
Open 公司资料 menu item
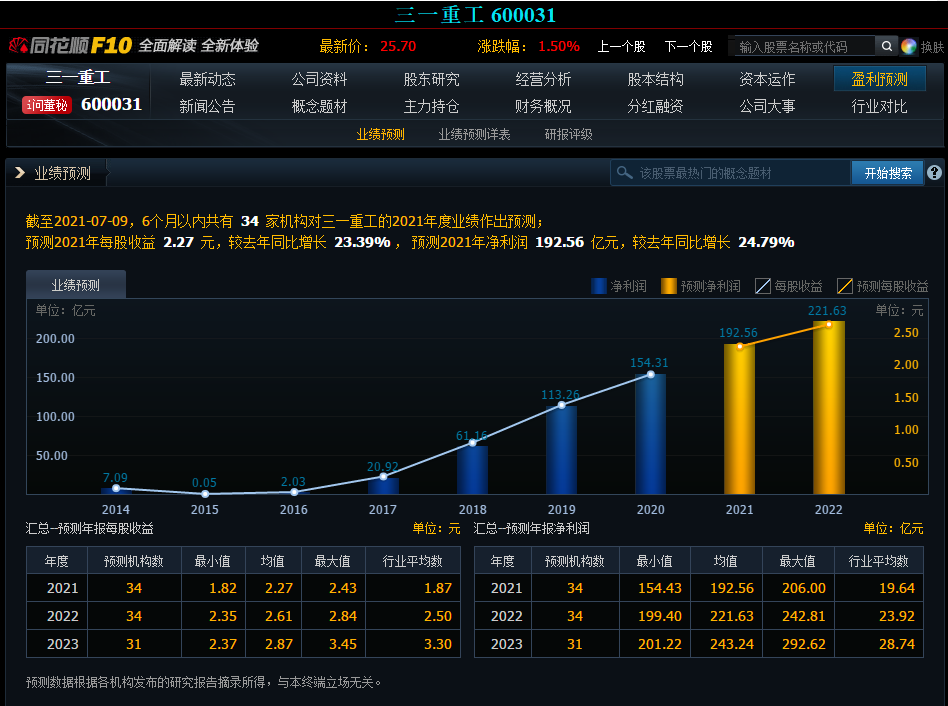(319, 79)
